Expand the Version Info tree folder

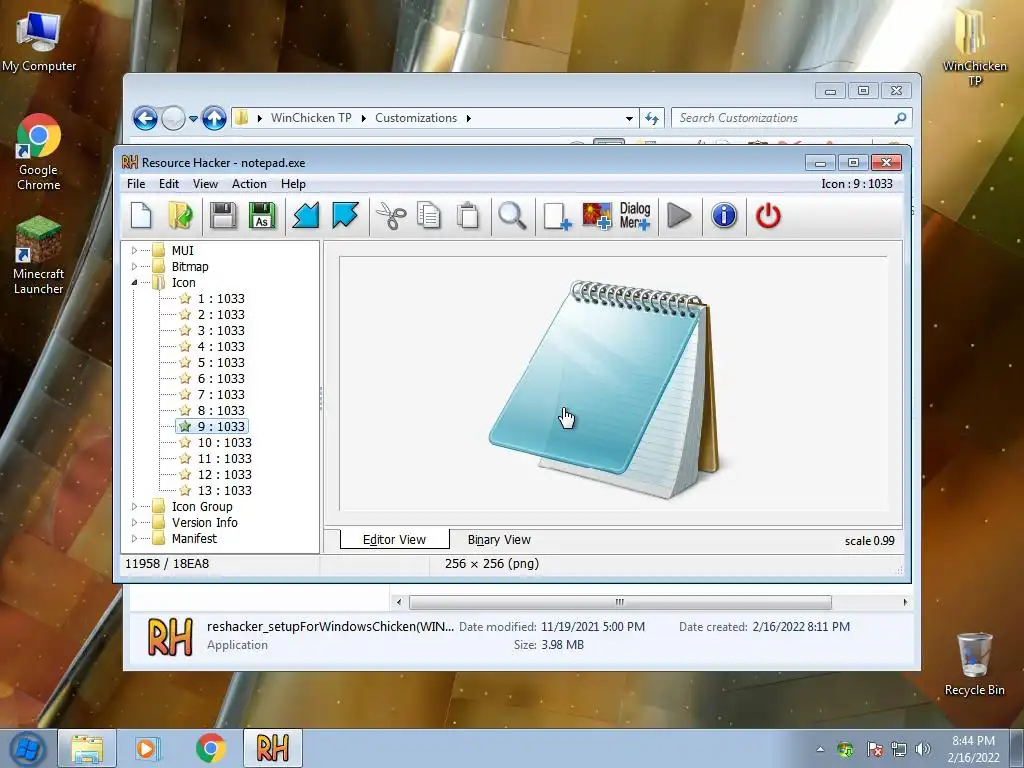135,522
